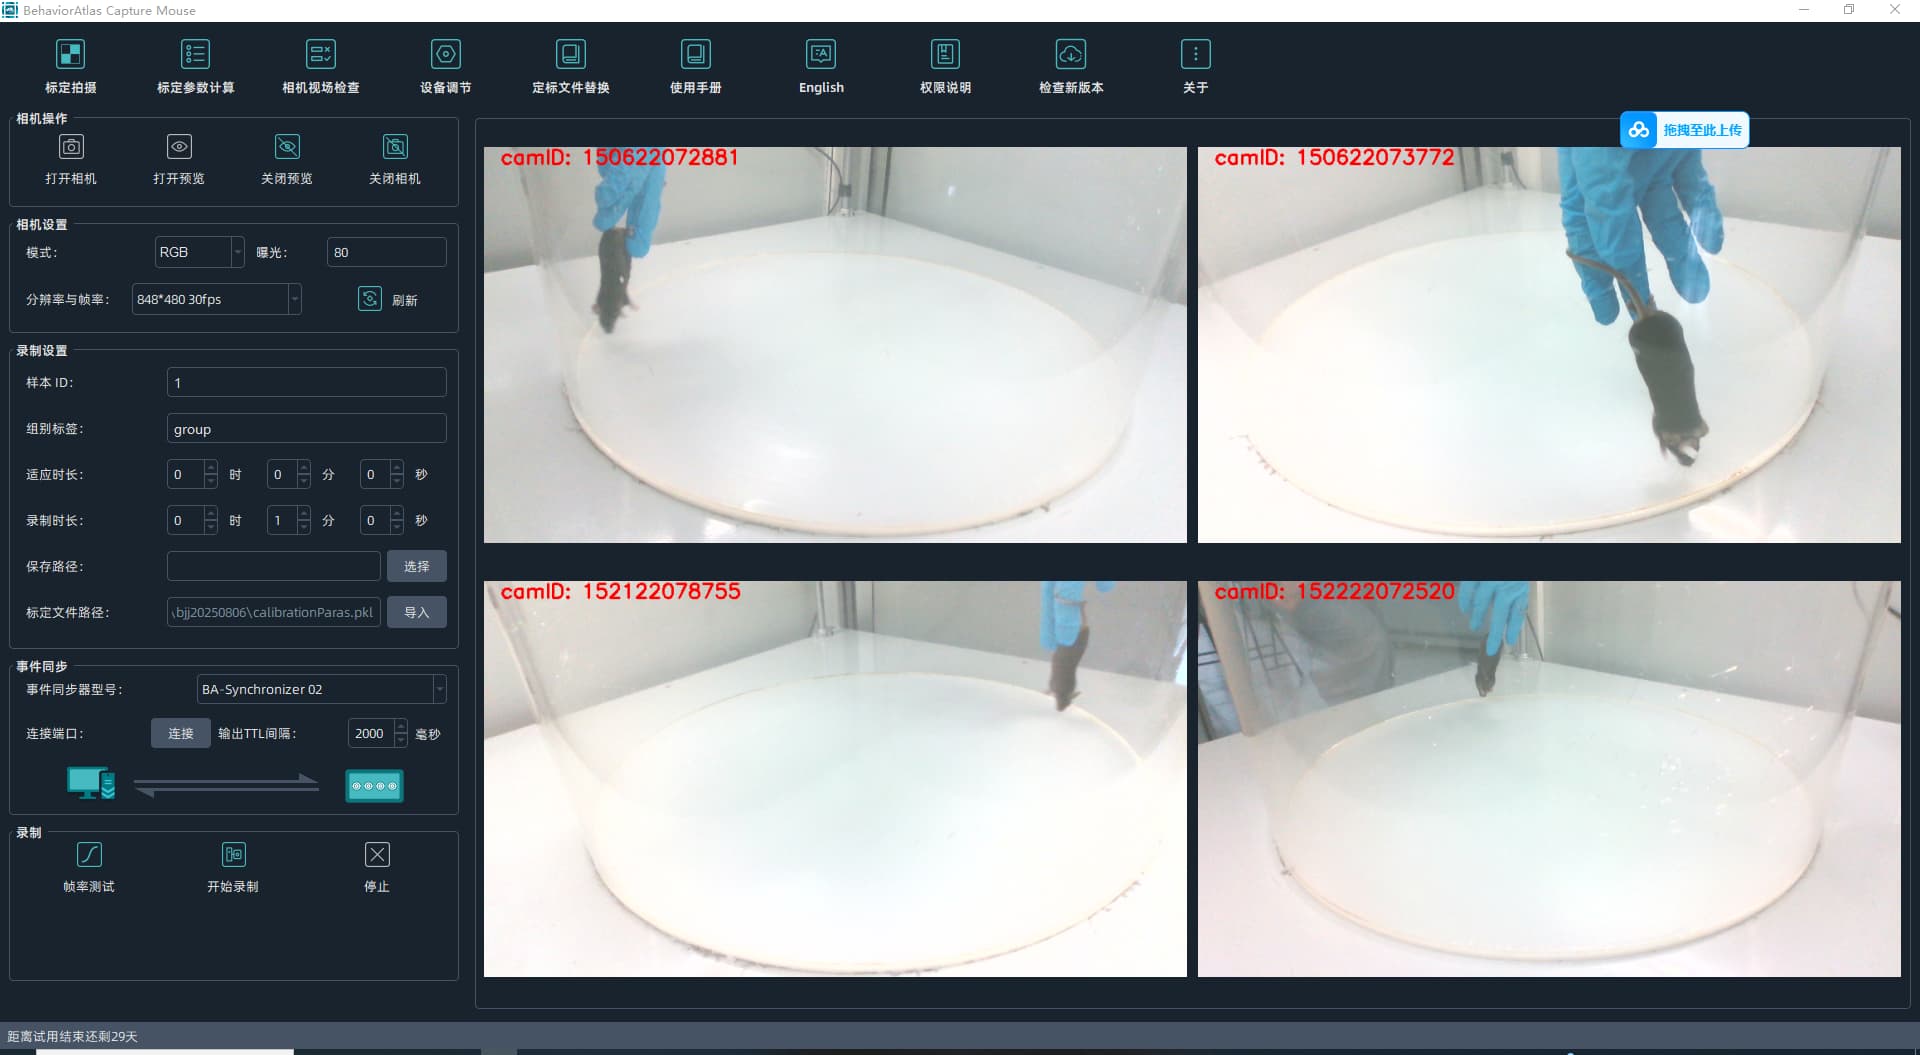Increase the 适应时长 hours stepper
This screenshot has height=1055, width=1920.
pyautogui.click(x=210, y=467)
